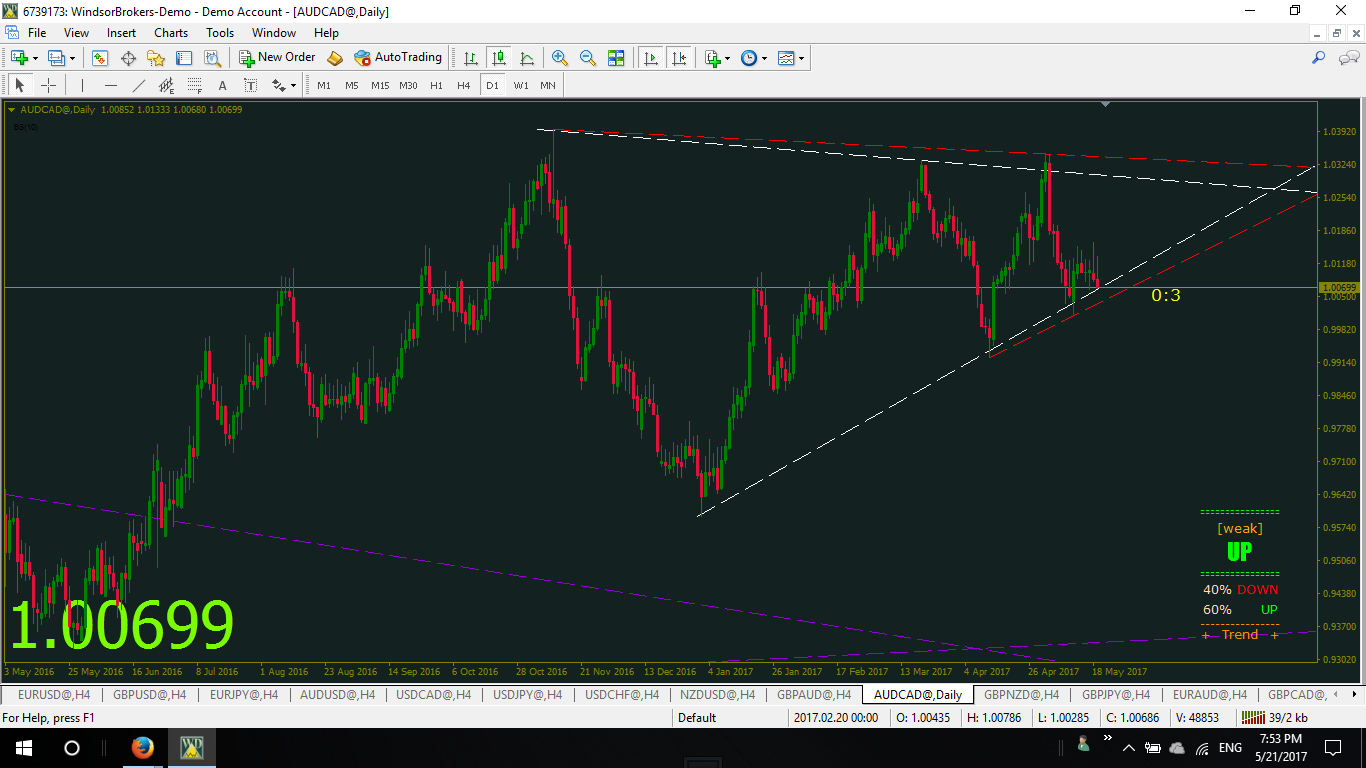This screenshot has height=768, width=1366.
Task: Zoom out of the chart
Action: (x=588, y=58)
